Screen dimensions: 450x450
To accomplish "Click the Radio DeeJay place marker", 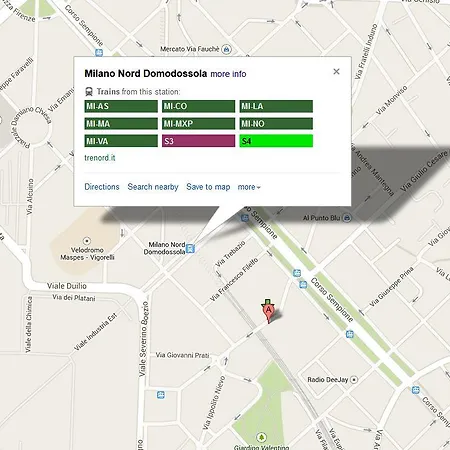I will [354, 379].
